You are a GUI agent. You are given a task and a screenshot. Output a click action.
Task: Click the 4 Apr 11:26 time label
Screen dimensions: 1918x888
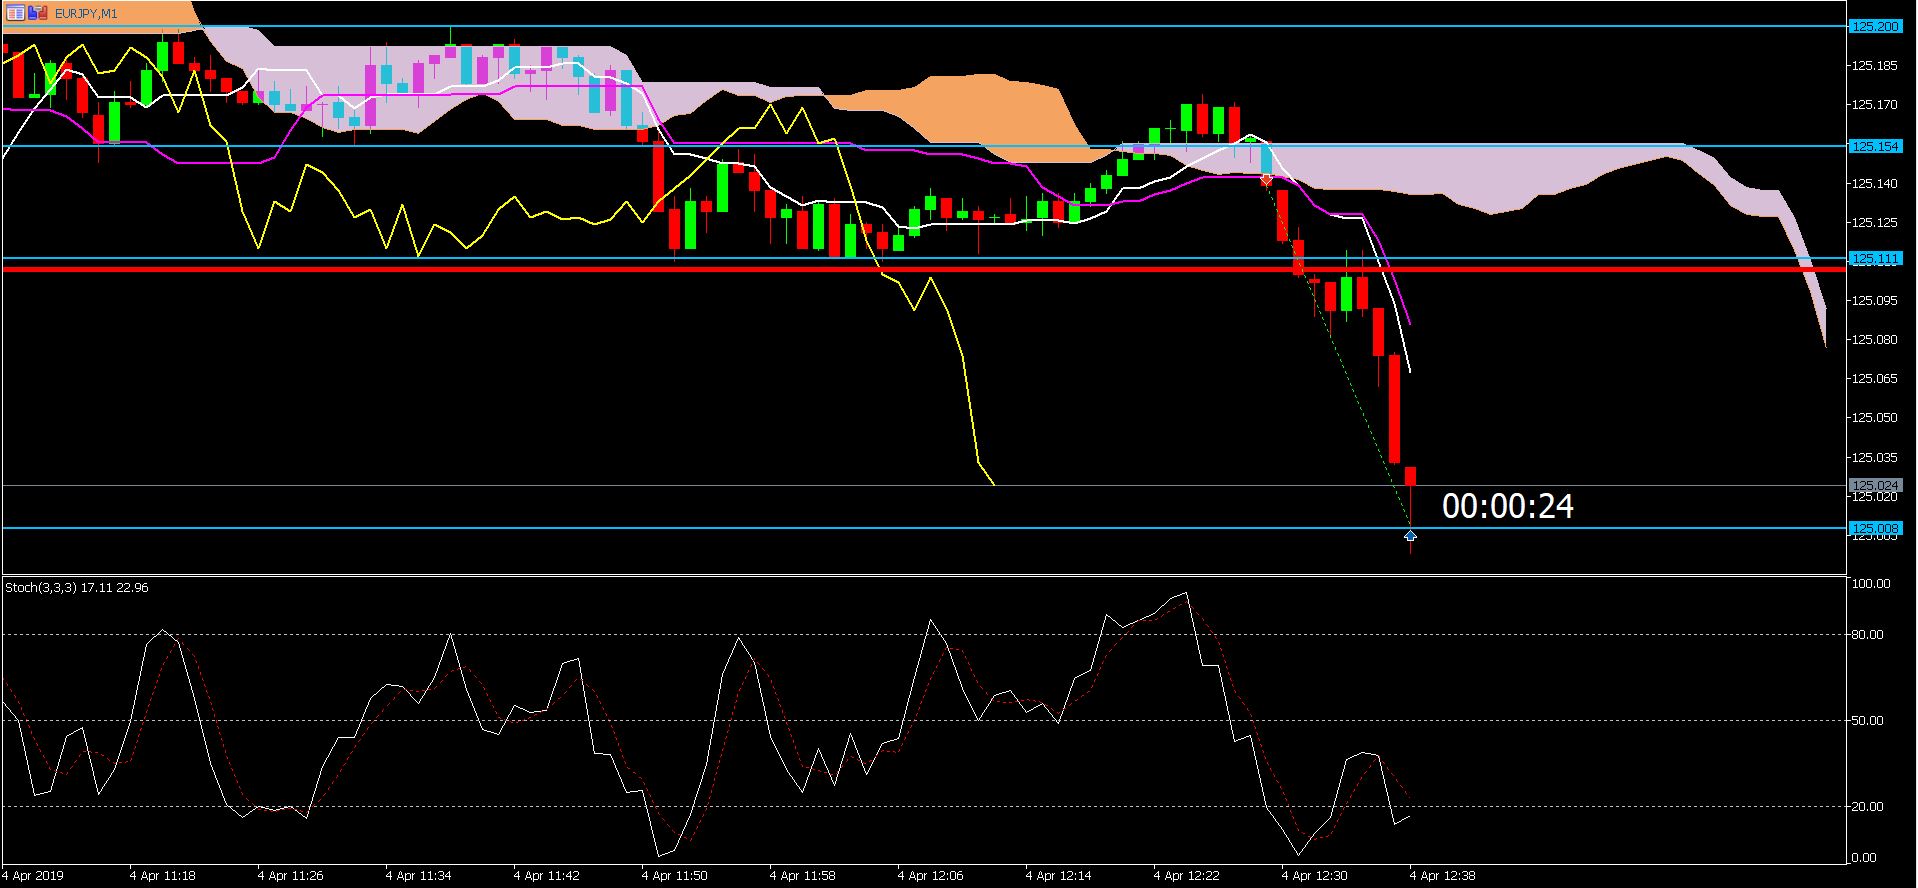(291, 875)
